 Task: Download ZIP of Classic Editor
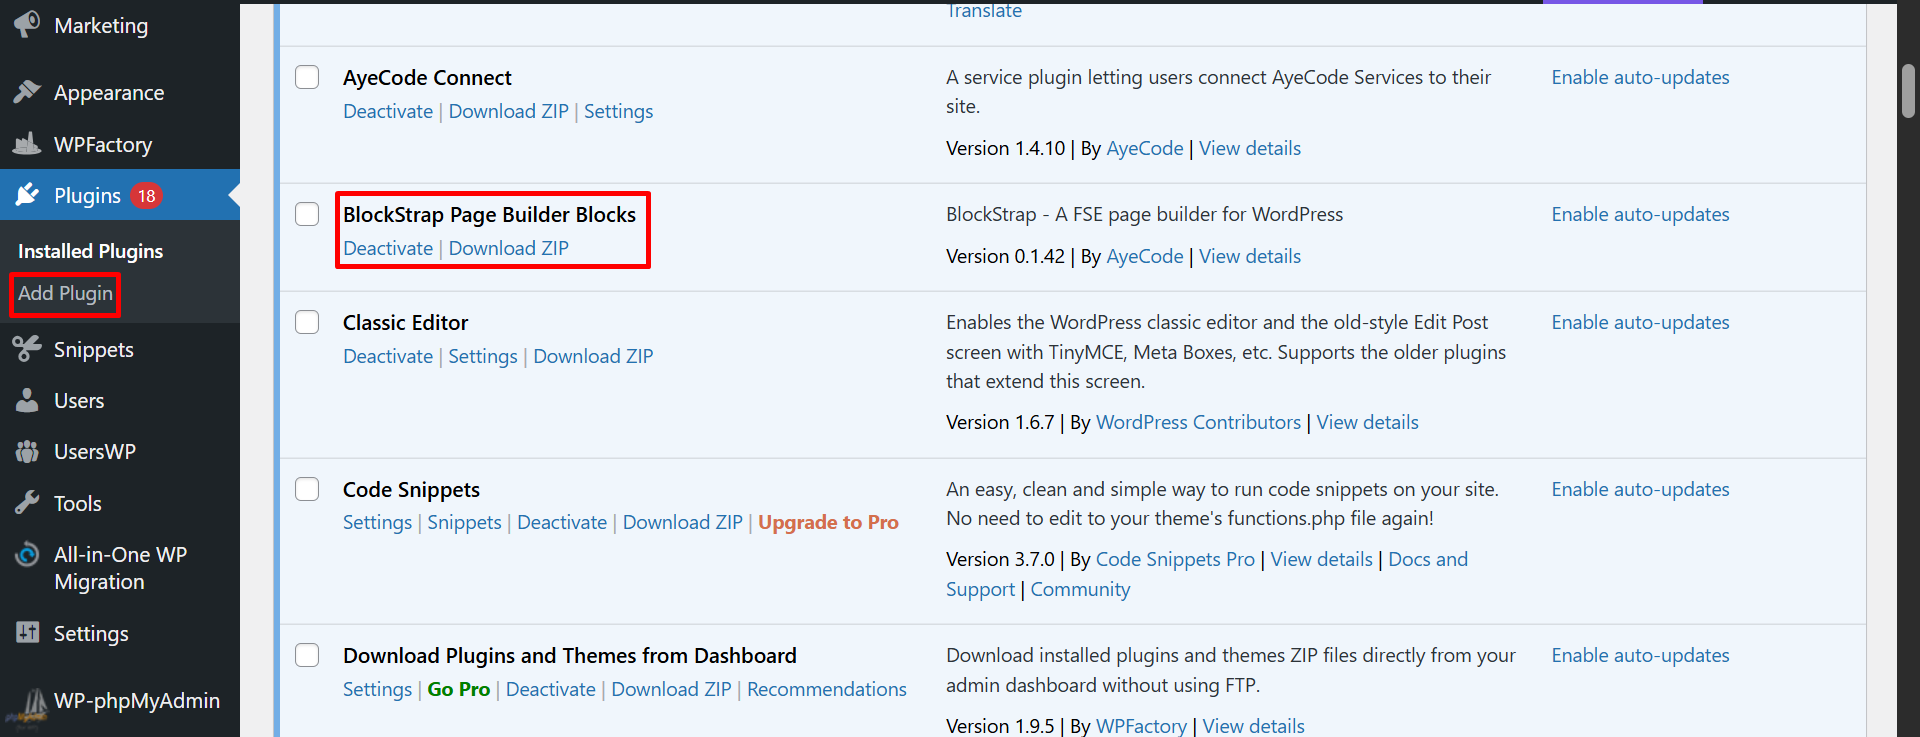pos(593,356)
